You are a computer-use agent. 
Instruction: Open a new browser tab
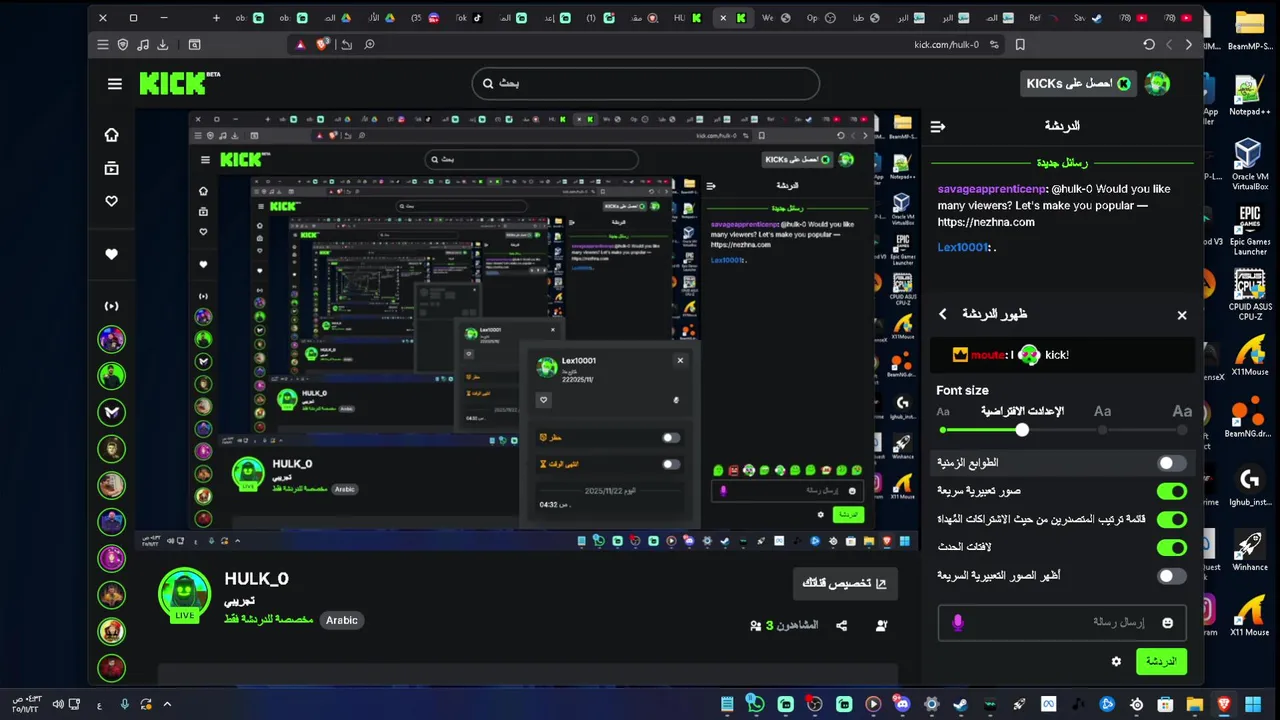pos(216,18)
